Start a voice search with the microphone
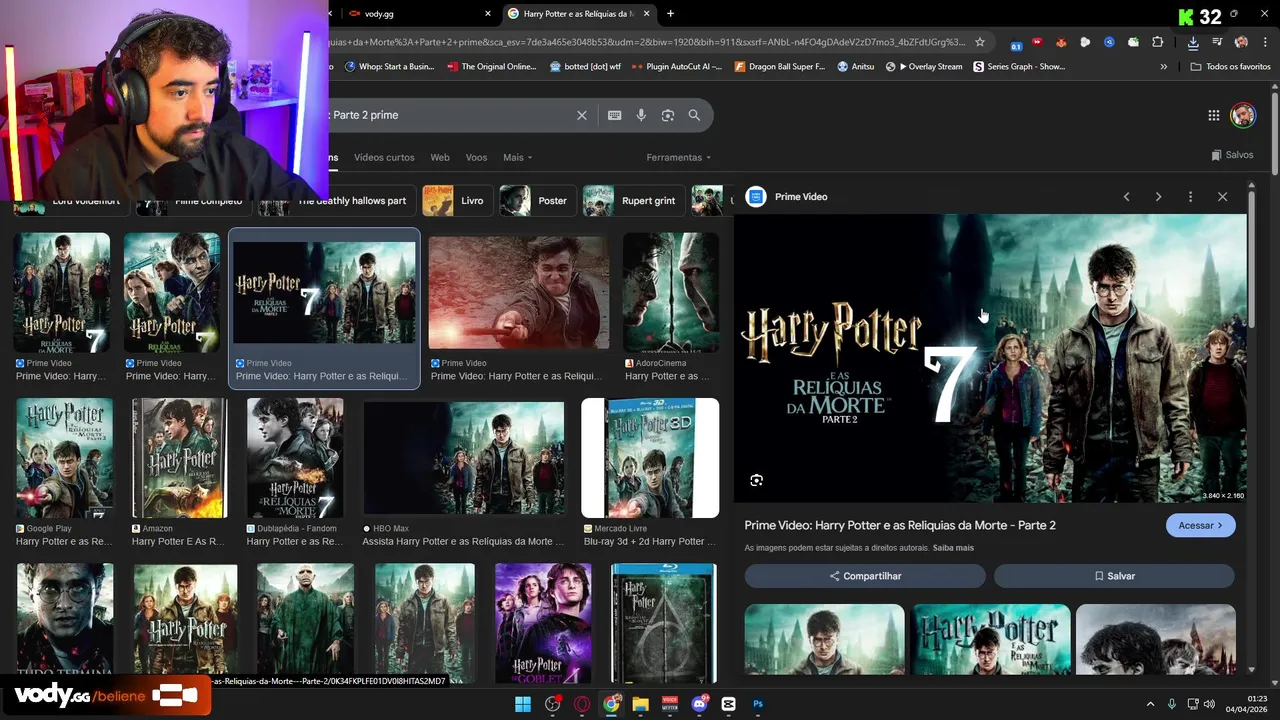 [641, 115]
